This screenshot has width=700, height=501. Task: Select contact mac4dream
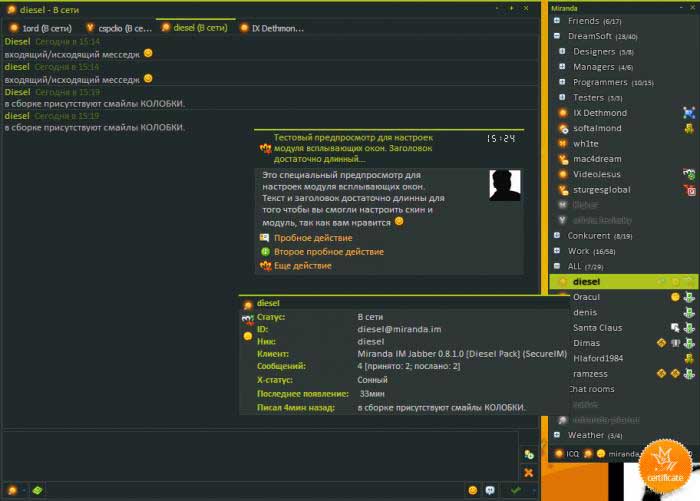597,159
